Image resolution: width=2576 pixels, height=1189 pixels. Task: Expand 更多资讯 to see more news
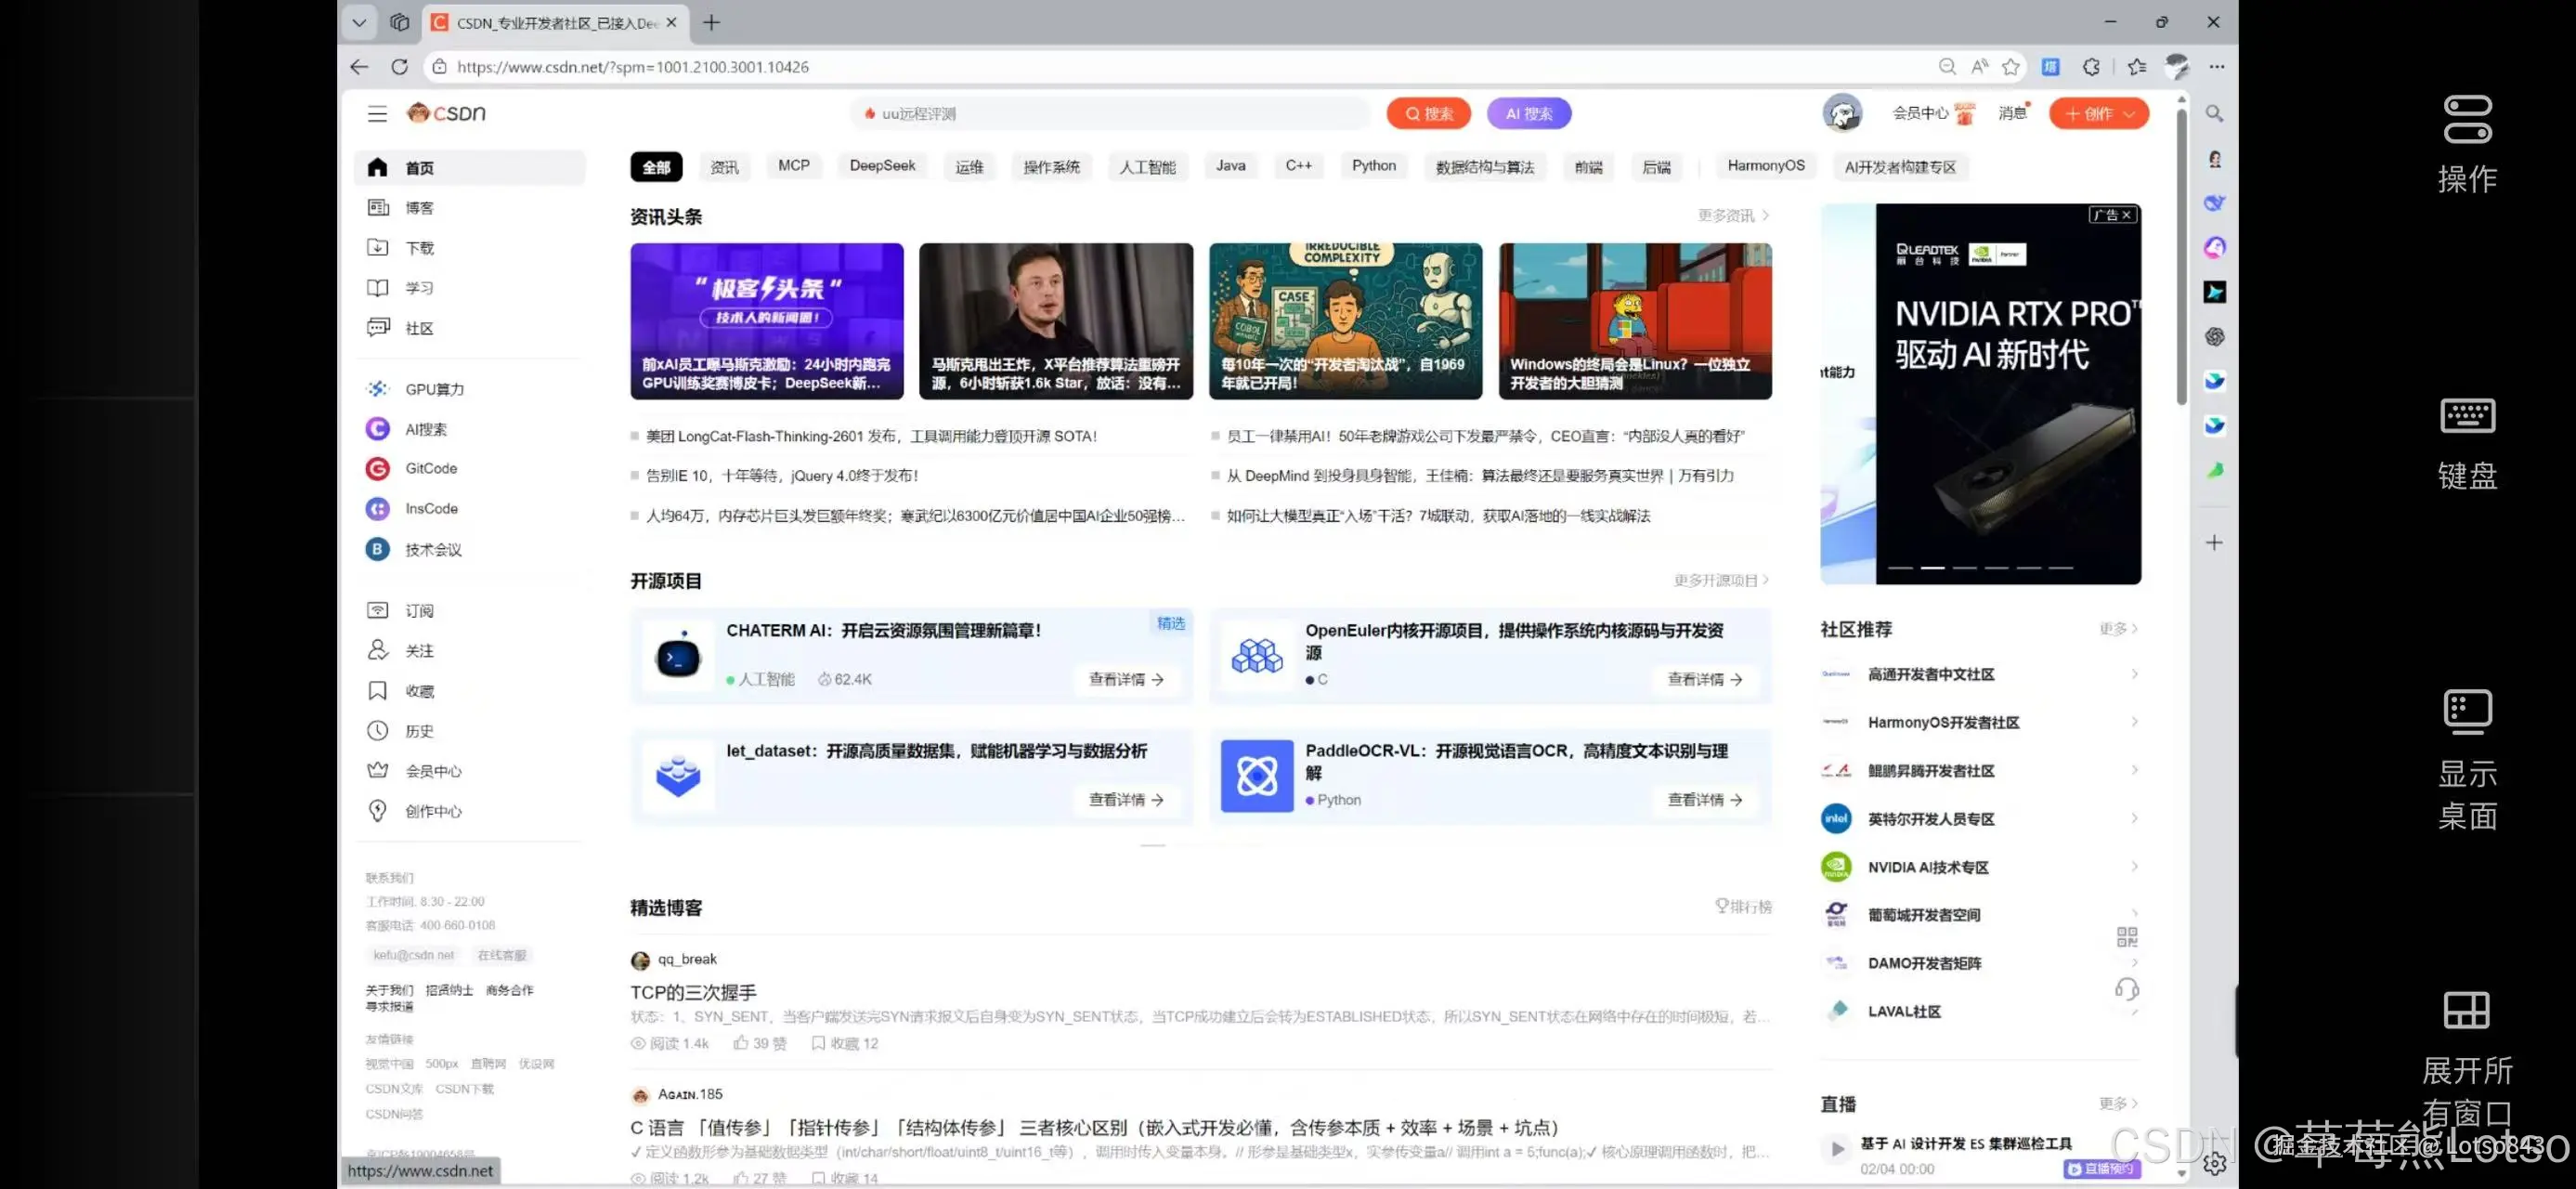click(1728, 215)
